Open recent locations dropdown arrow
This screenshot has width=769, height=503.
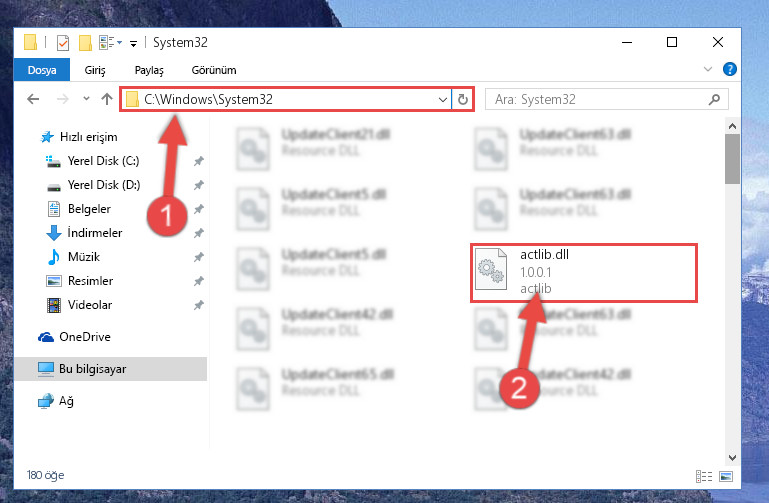pyautogui.click(x=86, y=99)
